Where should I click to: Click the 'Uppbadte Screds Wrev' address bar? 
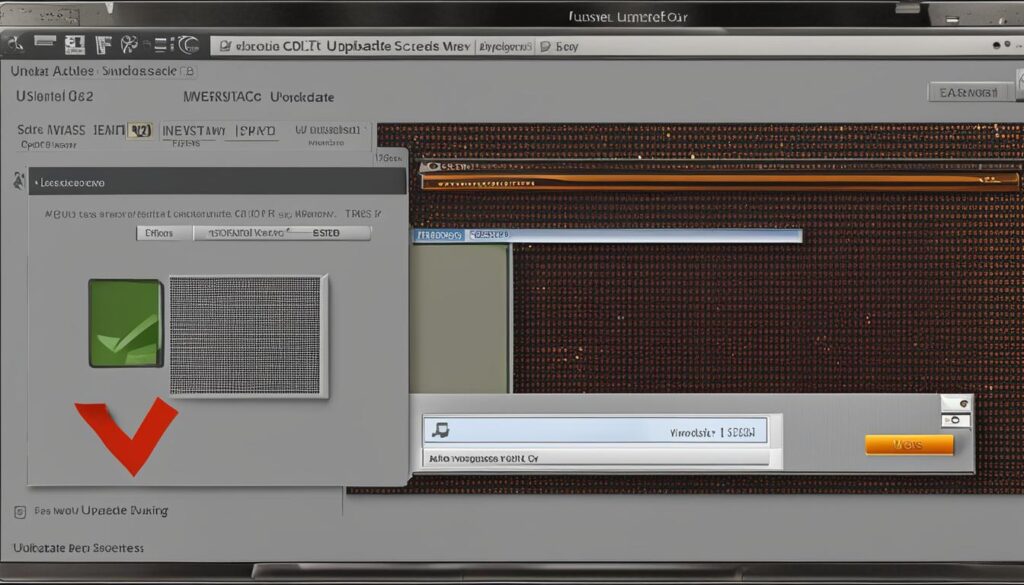coord(344,46)
